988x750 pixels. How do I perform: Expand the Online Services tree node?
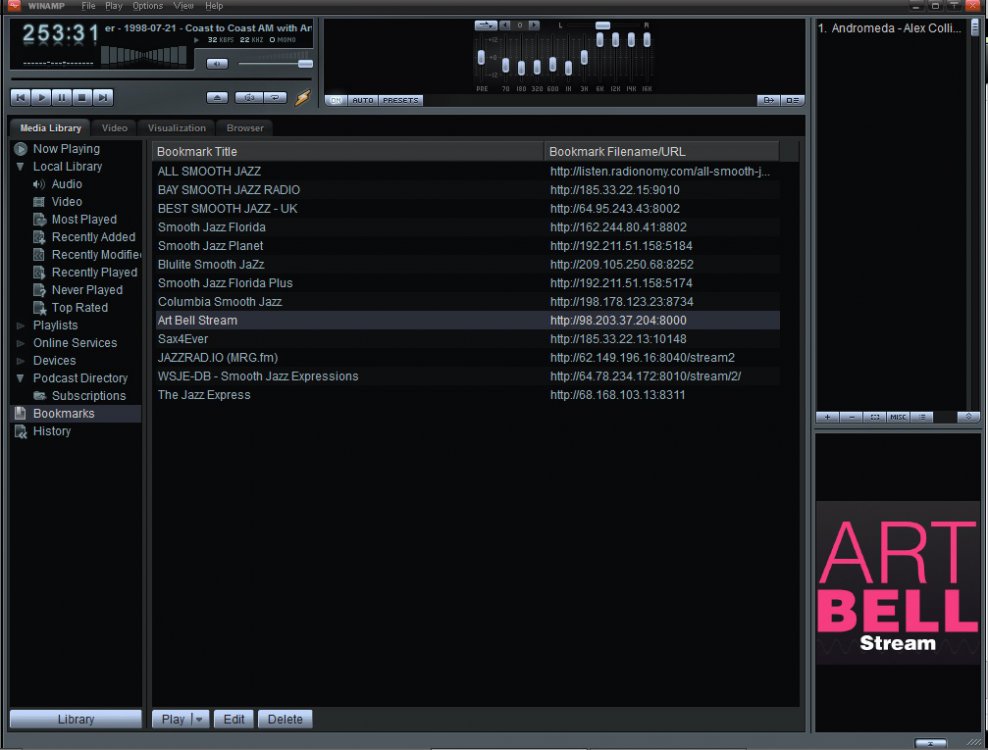click(x=20, y=343)
